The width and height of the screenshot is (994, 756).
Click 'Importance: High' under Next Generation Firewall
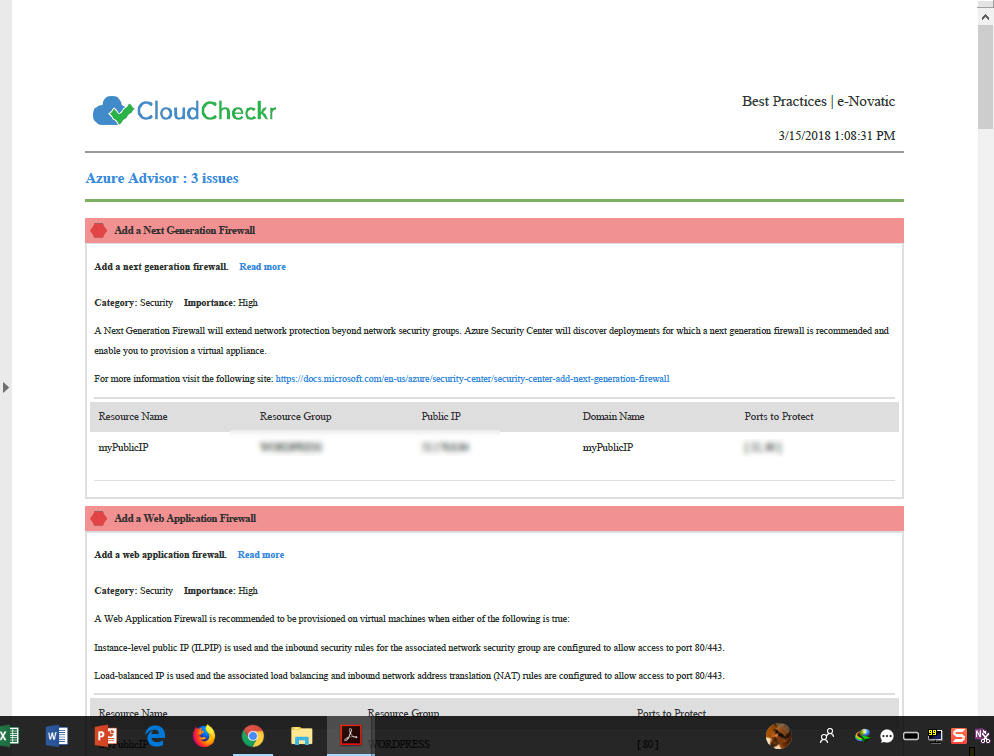(x=221, y=303)
